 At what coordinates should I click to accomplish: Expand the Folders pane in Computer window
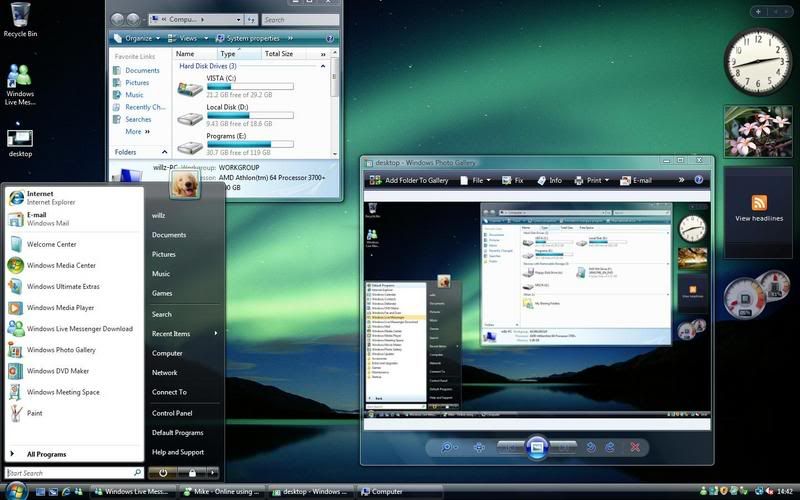point(164,152)
